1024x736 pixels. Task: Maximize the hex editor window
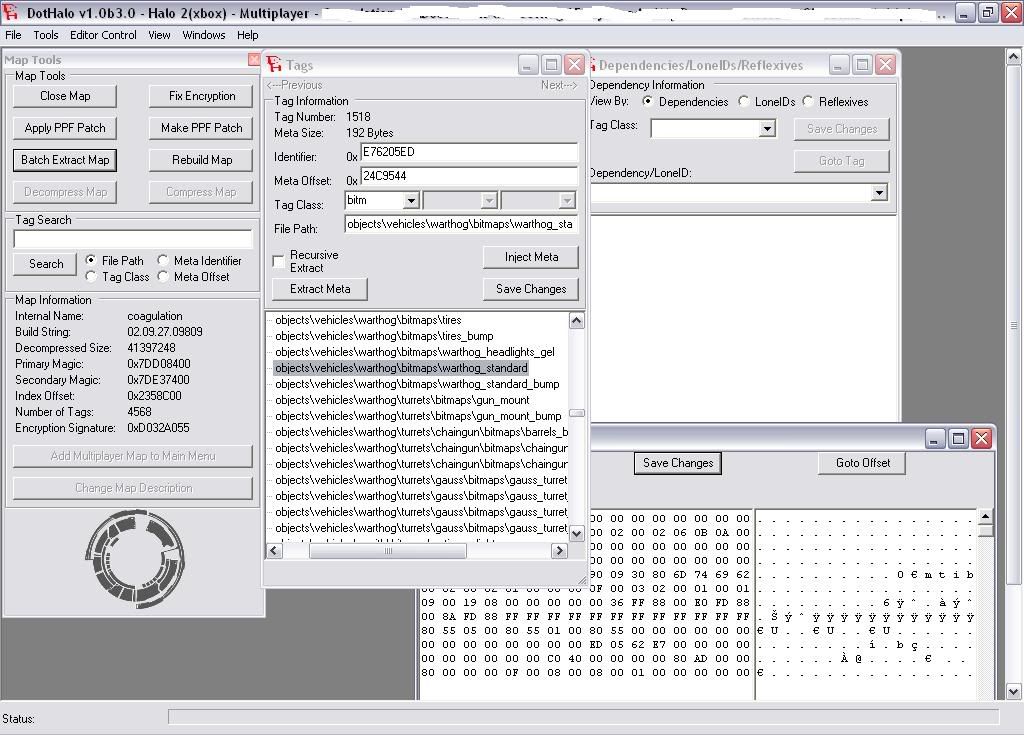pos(958,438)
